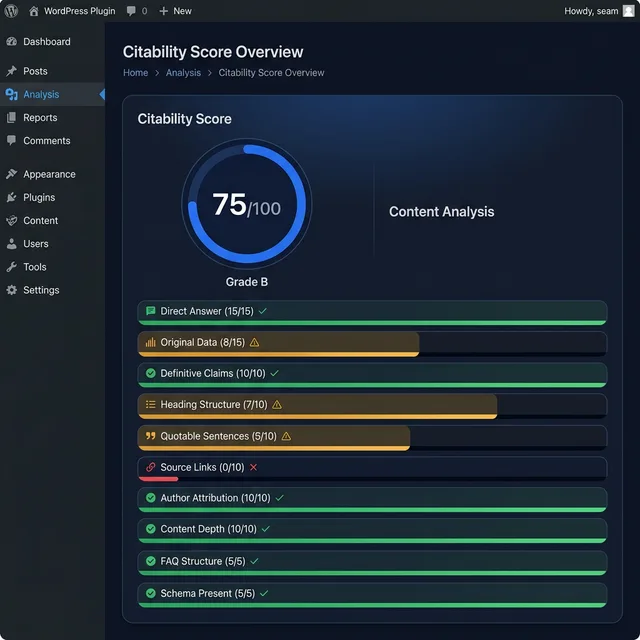Click the Appearance paintbrush icon
This screenshot has width=640, height=640.
[x=12, y=174]
